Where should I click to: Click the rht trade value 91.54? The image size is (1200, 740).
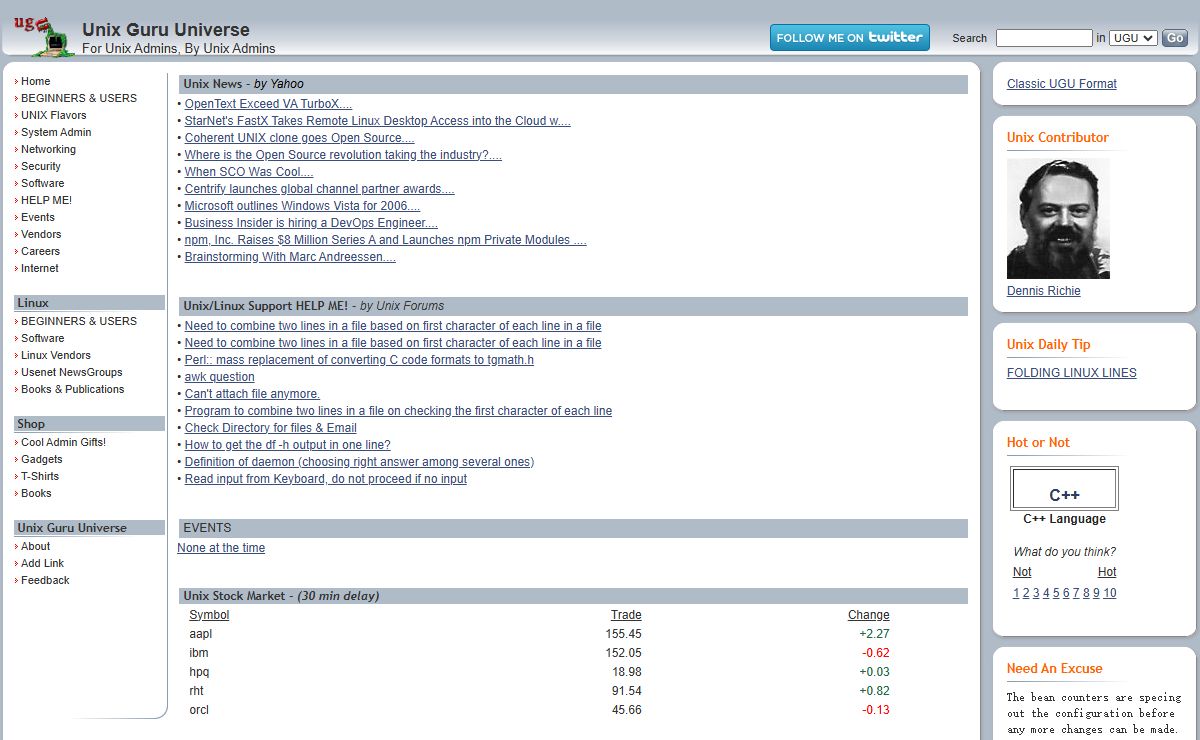pyautogui.click(x=627, y=691)
